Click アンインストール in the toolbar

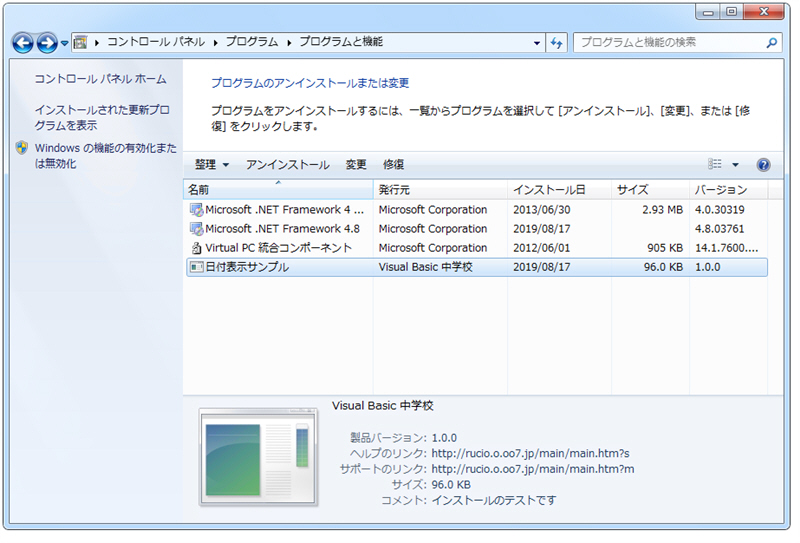coord(287,165)
